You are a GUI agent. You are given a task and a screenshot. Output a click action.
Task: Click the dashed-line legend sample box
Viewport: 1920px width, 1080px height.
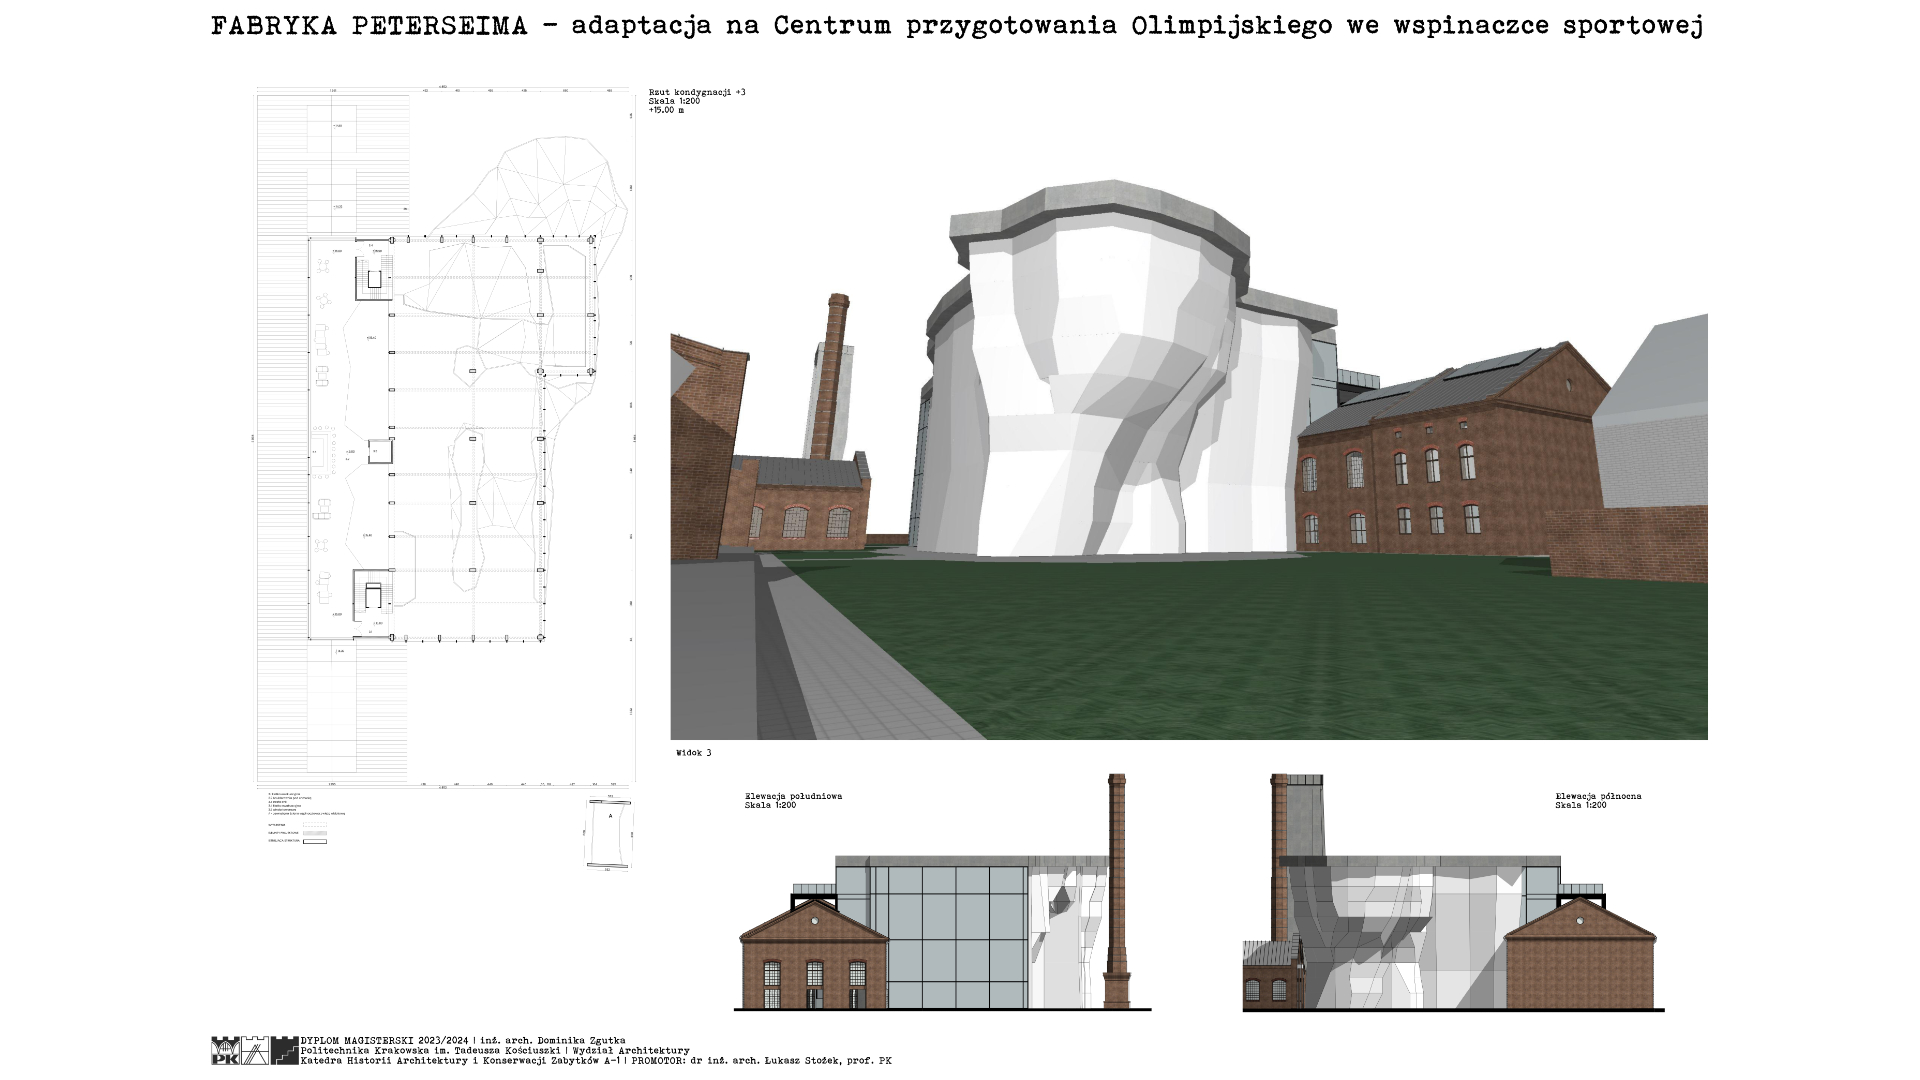point(315,825)
